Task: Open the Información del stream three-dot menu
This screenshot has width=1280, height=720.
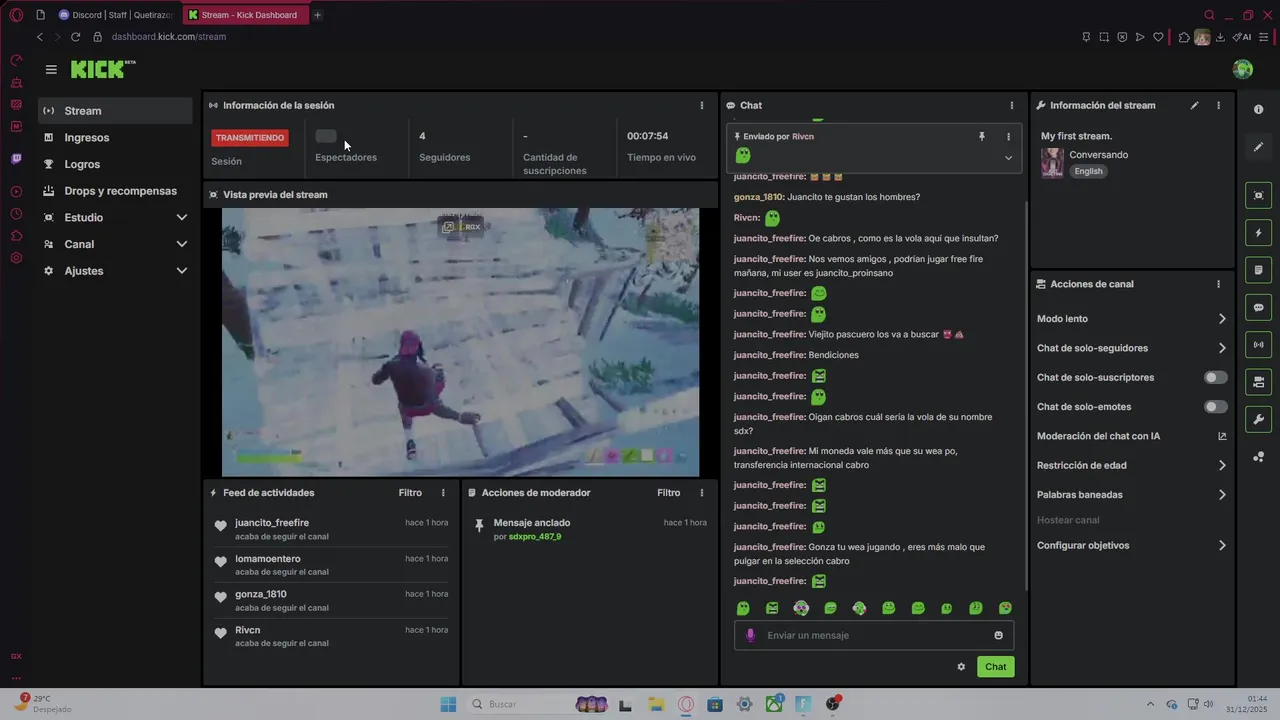Action: pyautogui.click(x=1218, y=105)
